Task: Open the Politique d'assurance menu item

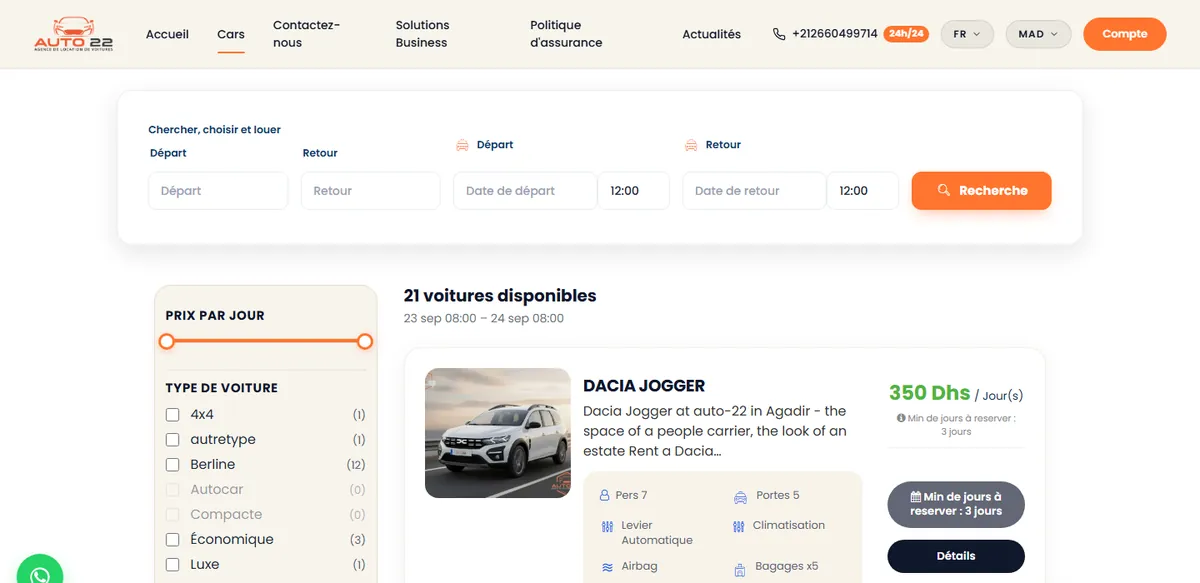Action: click(x=566, y=34)
